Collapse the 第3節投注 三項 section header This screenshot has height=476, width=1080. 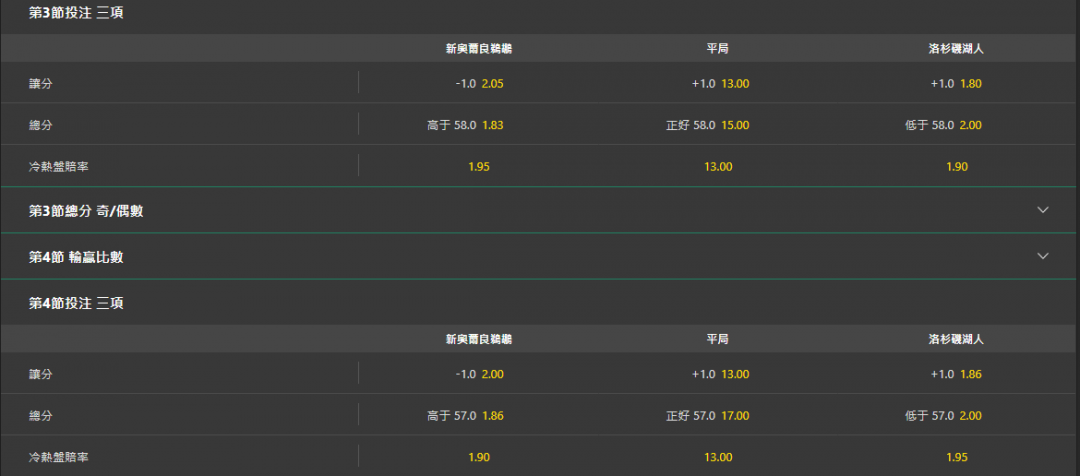coord(540,14)
